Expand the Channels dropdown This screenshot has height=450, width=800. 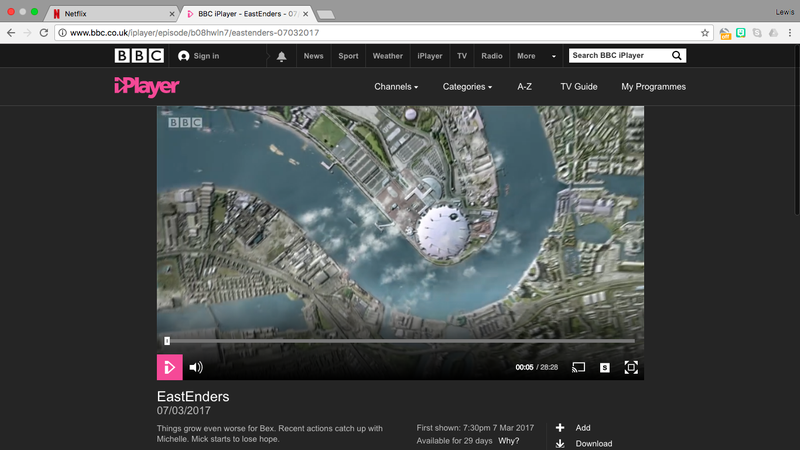point(396,87)
